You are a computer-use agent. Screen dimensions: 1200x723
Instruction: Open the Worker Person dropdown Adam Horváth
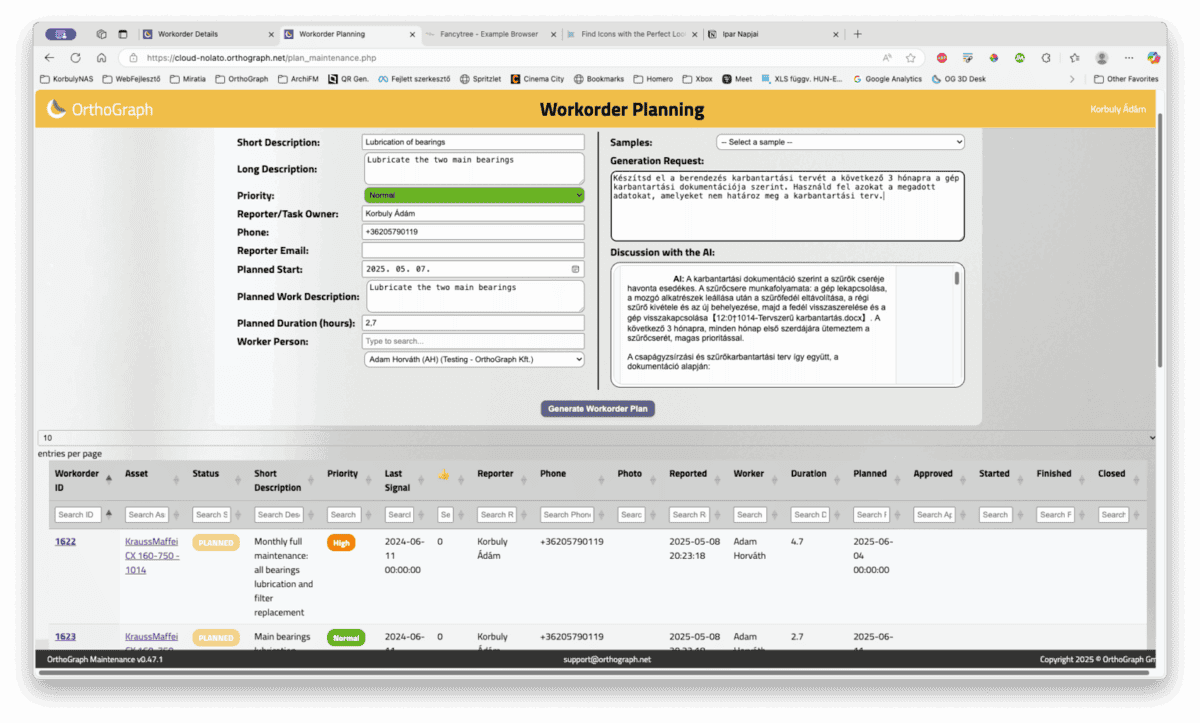(x=474, y=359)
